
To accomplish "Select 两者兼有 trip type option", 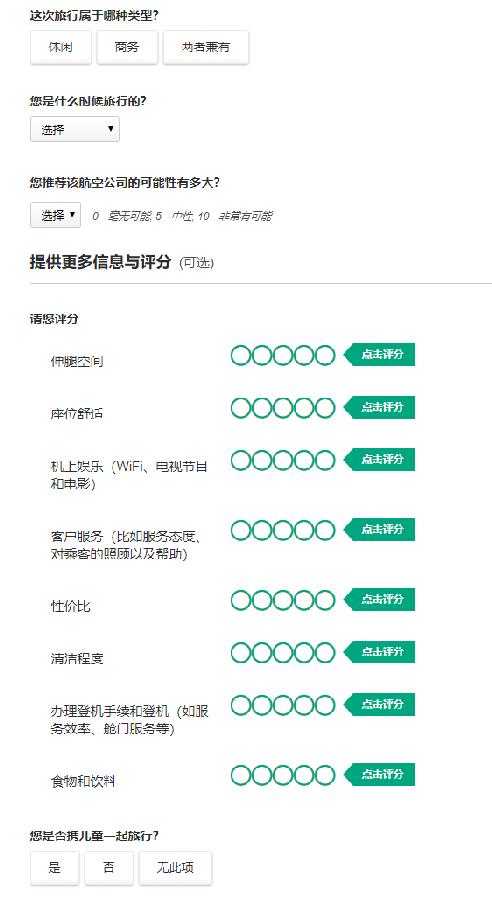I will tap(206, 47).
